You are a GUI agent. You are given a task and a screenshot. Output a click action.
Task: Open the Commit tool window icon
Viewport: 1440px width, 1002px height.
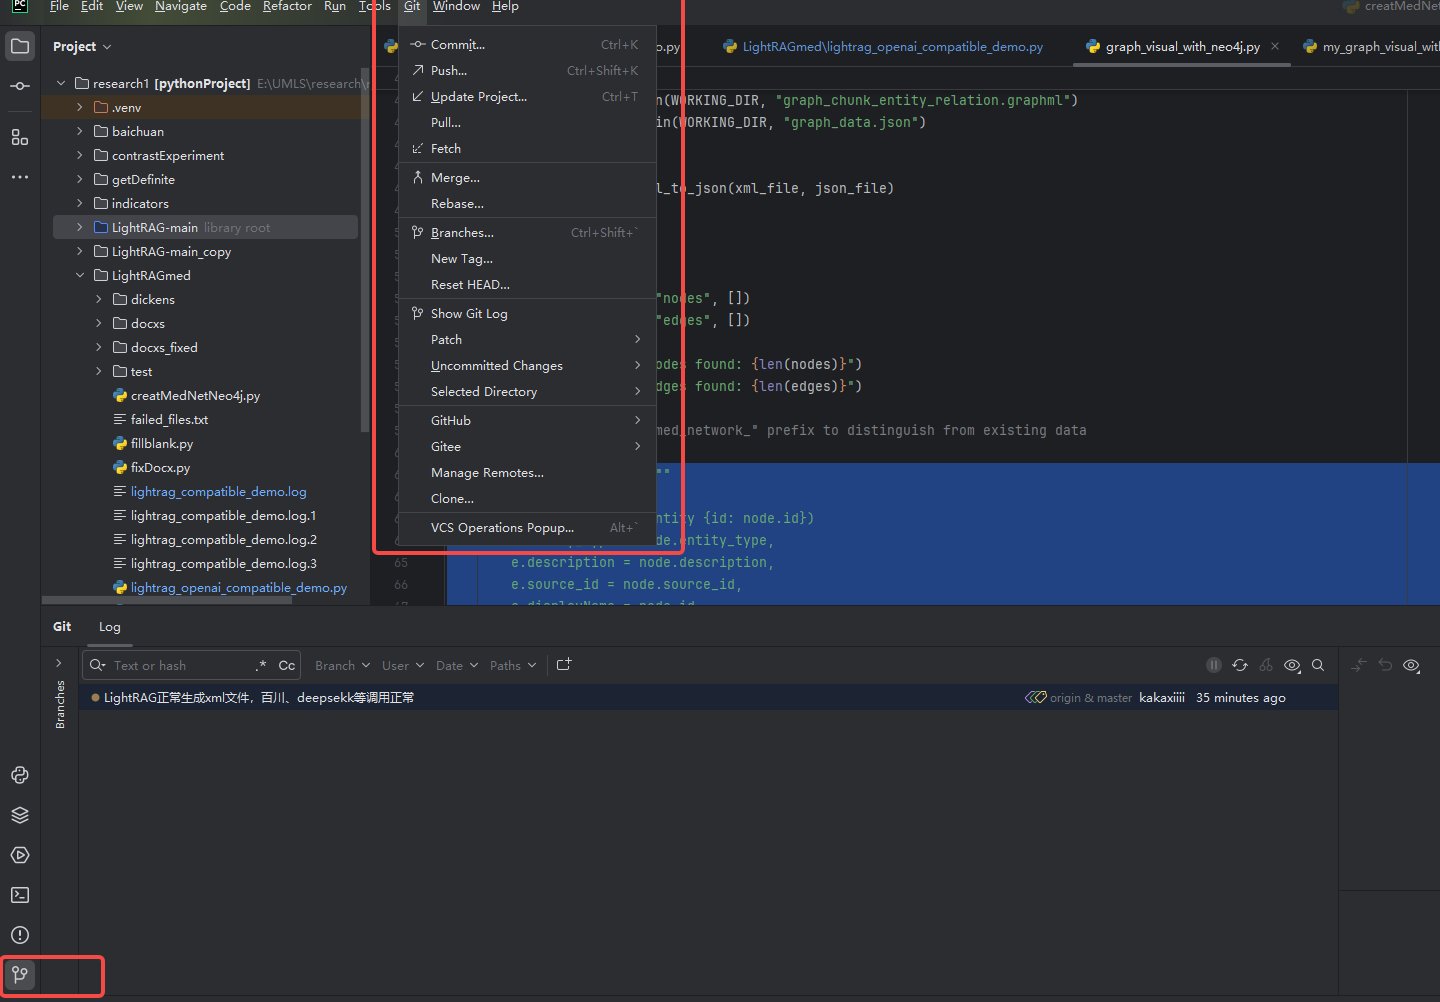coord(20,86)
